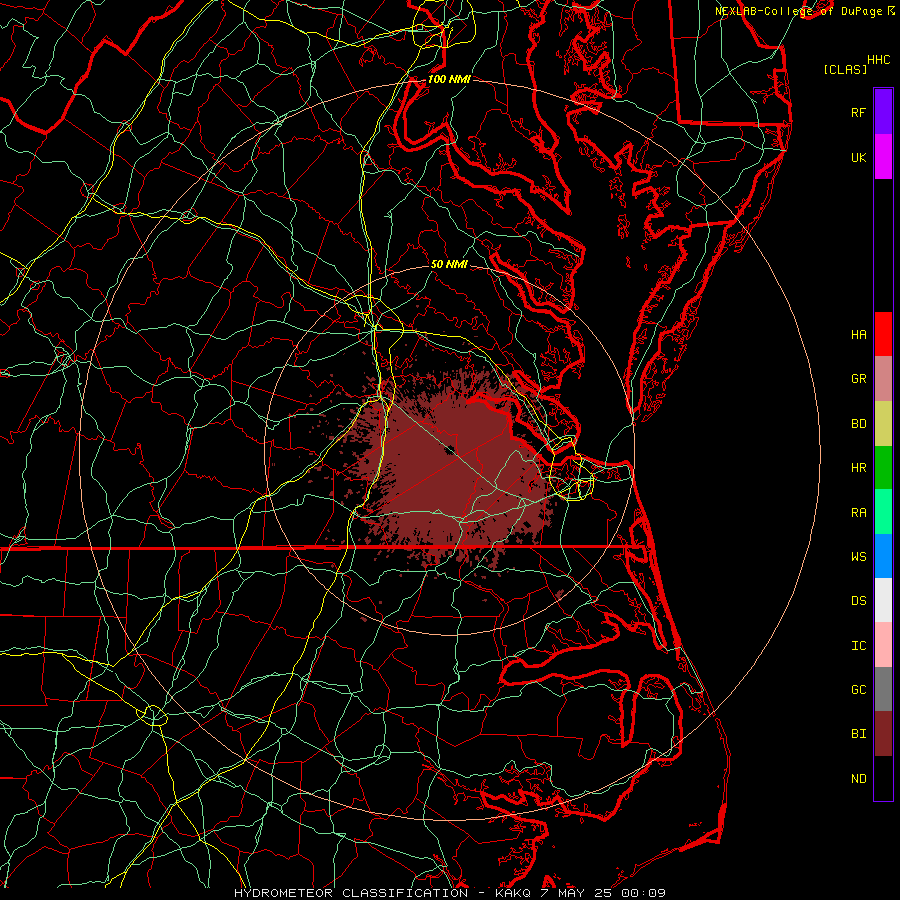Click the UK magenta legend swatch
900x900 pixels.
[x=883, y=157]
